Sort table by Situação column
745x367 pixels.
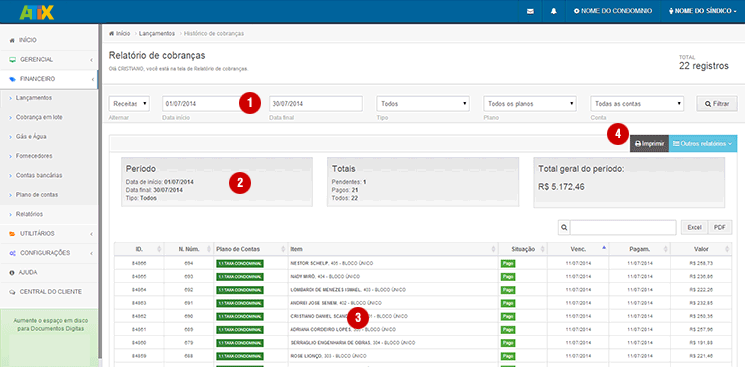523,249
